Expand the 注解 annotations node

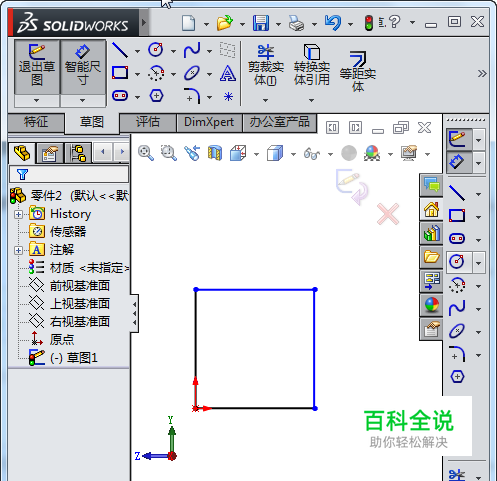(x=19, y=250)
